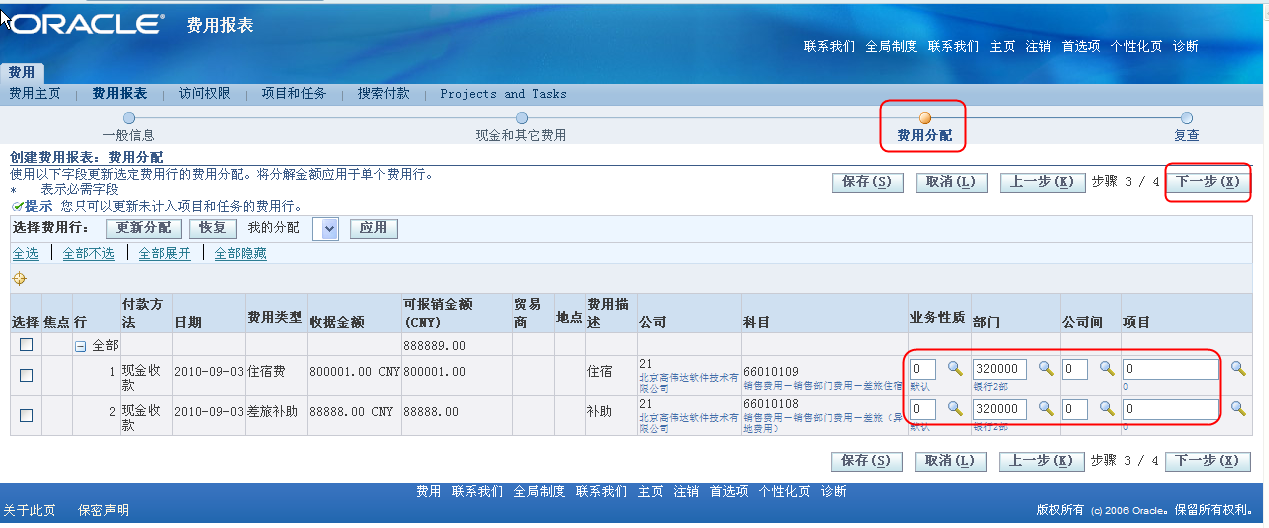The image size is (1269, 528).
Task: Click into row 2 公司间 input field
Action: pos(1075,409)
